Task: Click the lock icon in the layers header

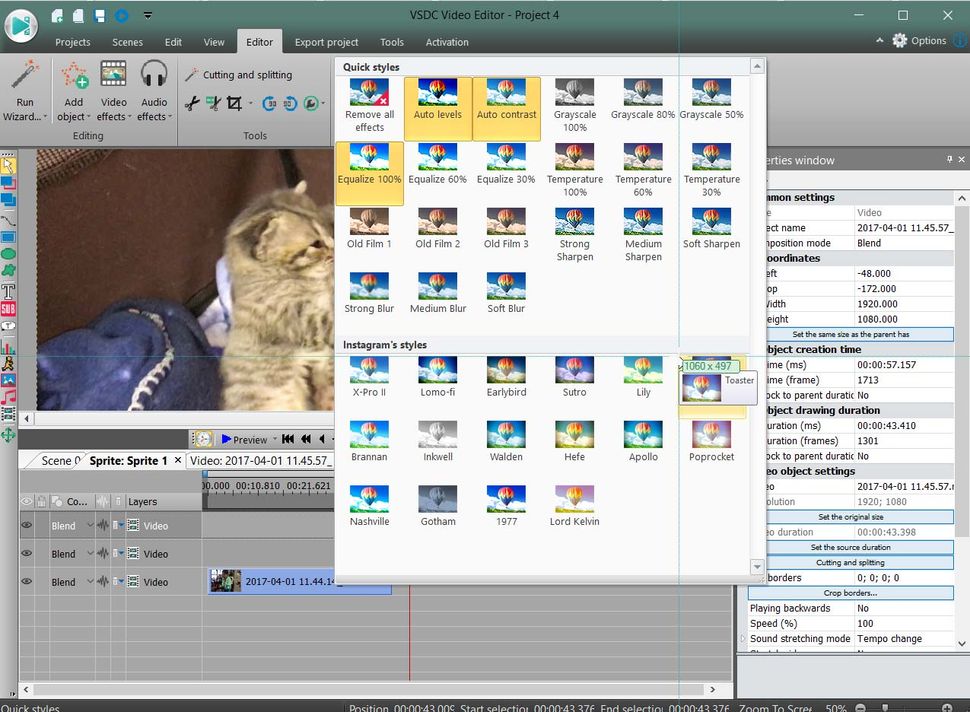Action: click(40, 501)
